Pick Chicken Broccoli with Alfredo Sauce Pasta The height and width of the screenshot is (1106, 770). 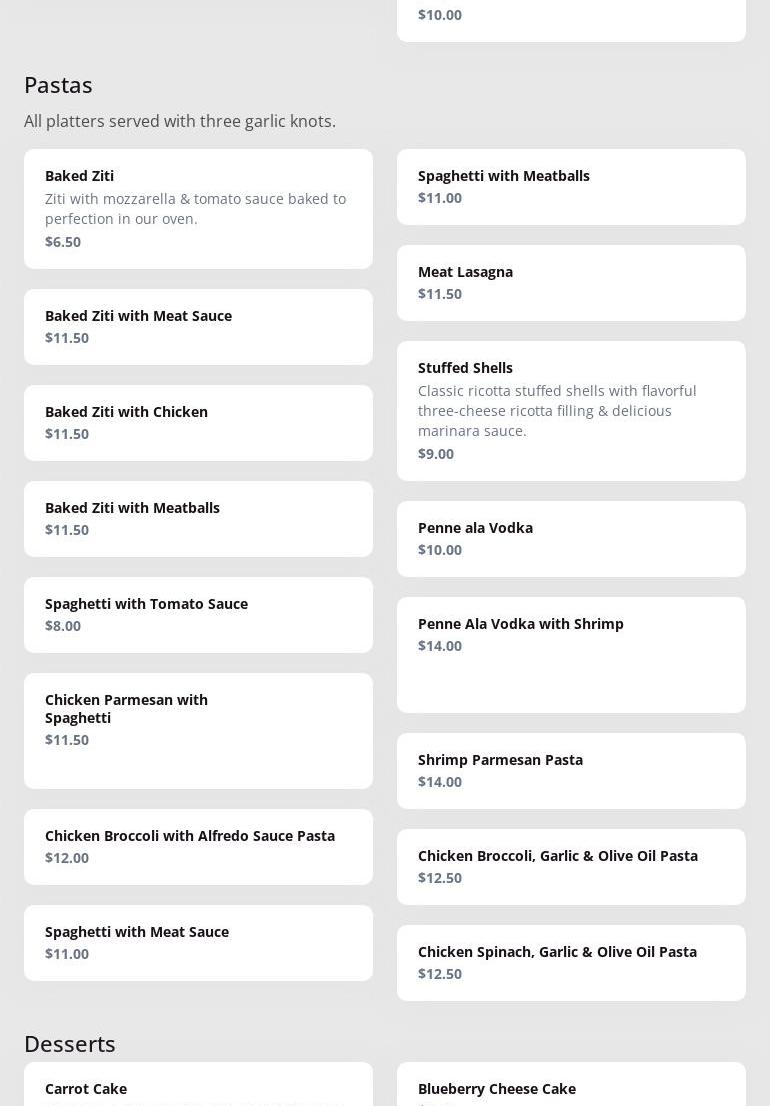point(198,846)
